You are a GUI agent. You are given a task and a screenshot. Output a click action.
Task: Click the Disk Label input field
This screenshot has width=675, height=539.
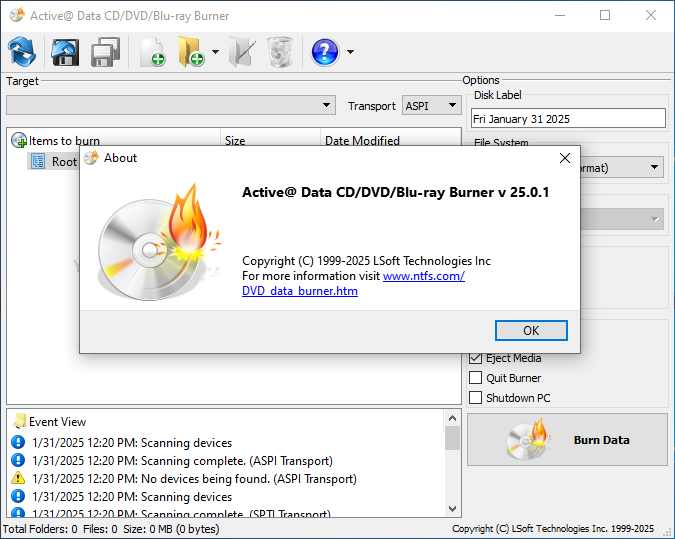click(568, 118)
